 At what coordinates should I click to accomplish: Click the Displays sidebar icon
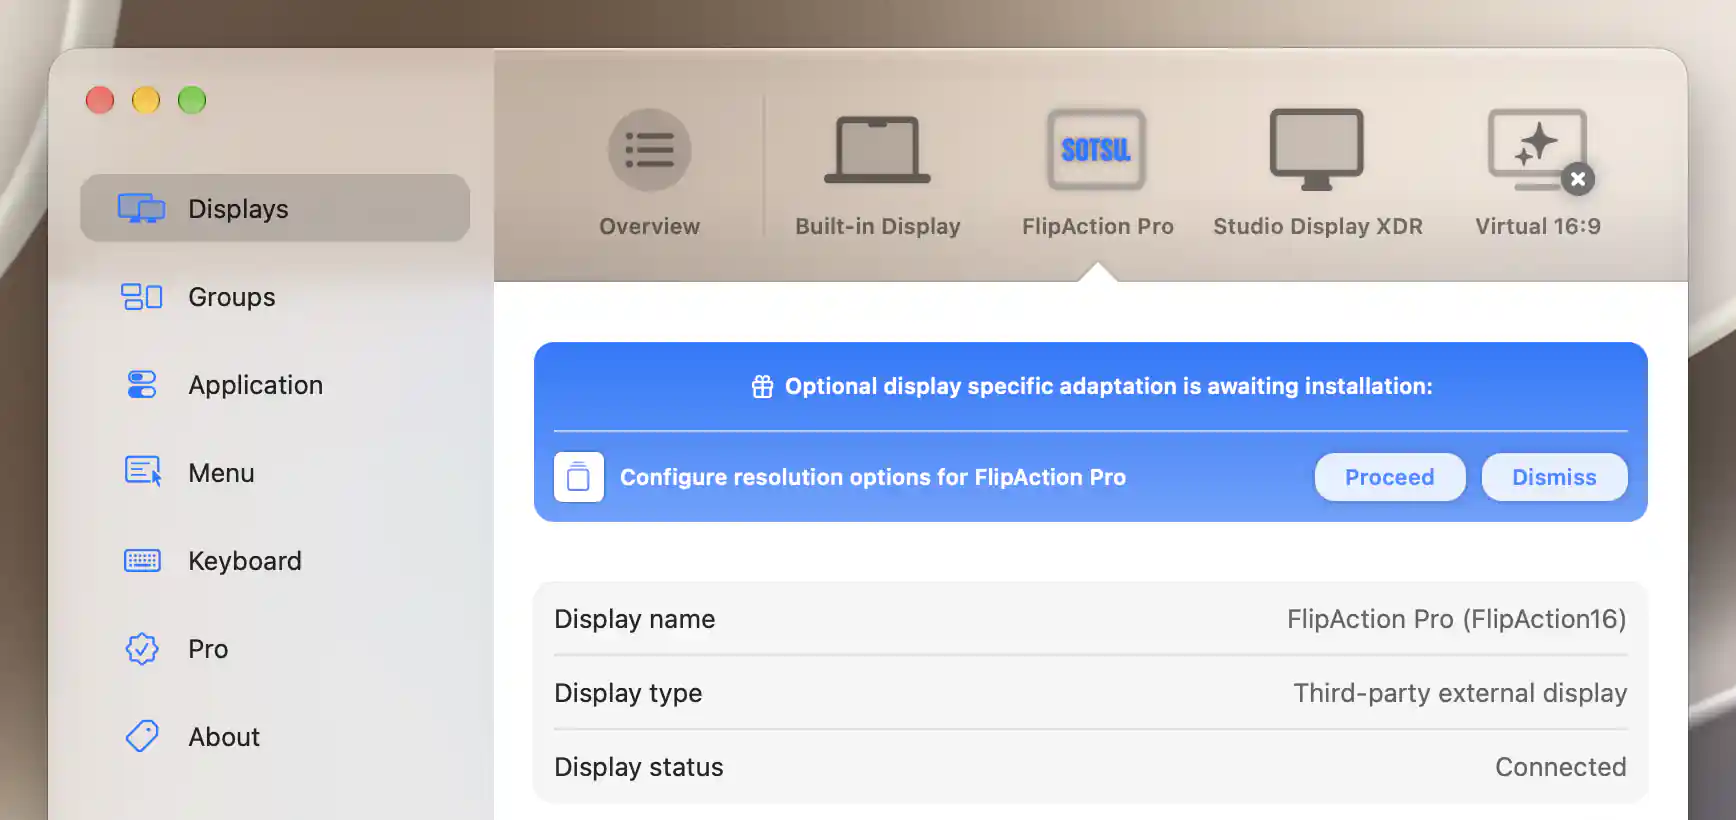[141, 208]
